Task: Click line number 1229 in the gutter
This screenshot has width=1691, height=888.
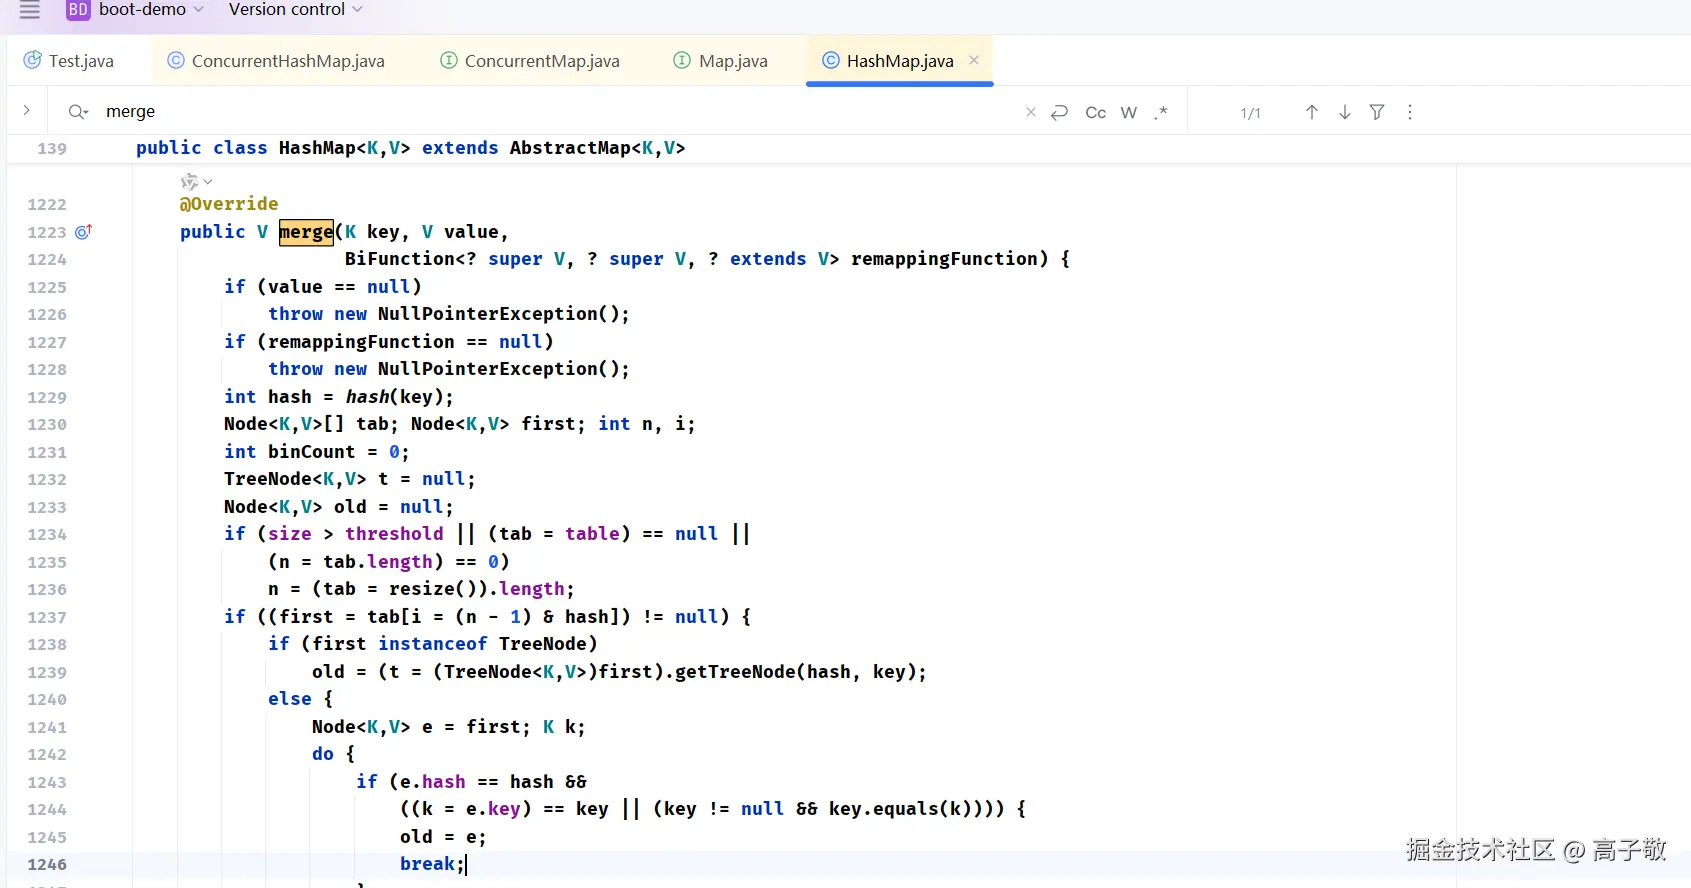Action: coord(47,397)
